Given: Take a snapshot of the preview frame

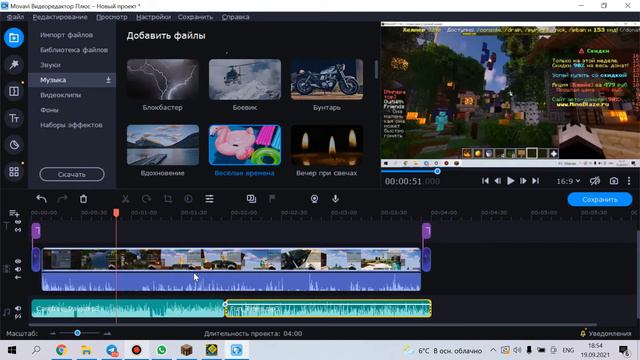Looking at the screenshot, I should coord(613,181).
